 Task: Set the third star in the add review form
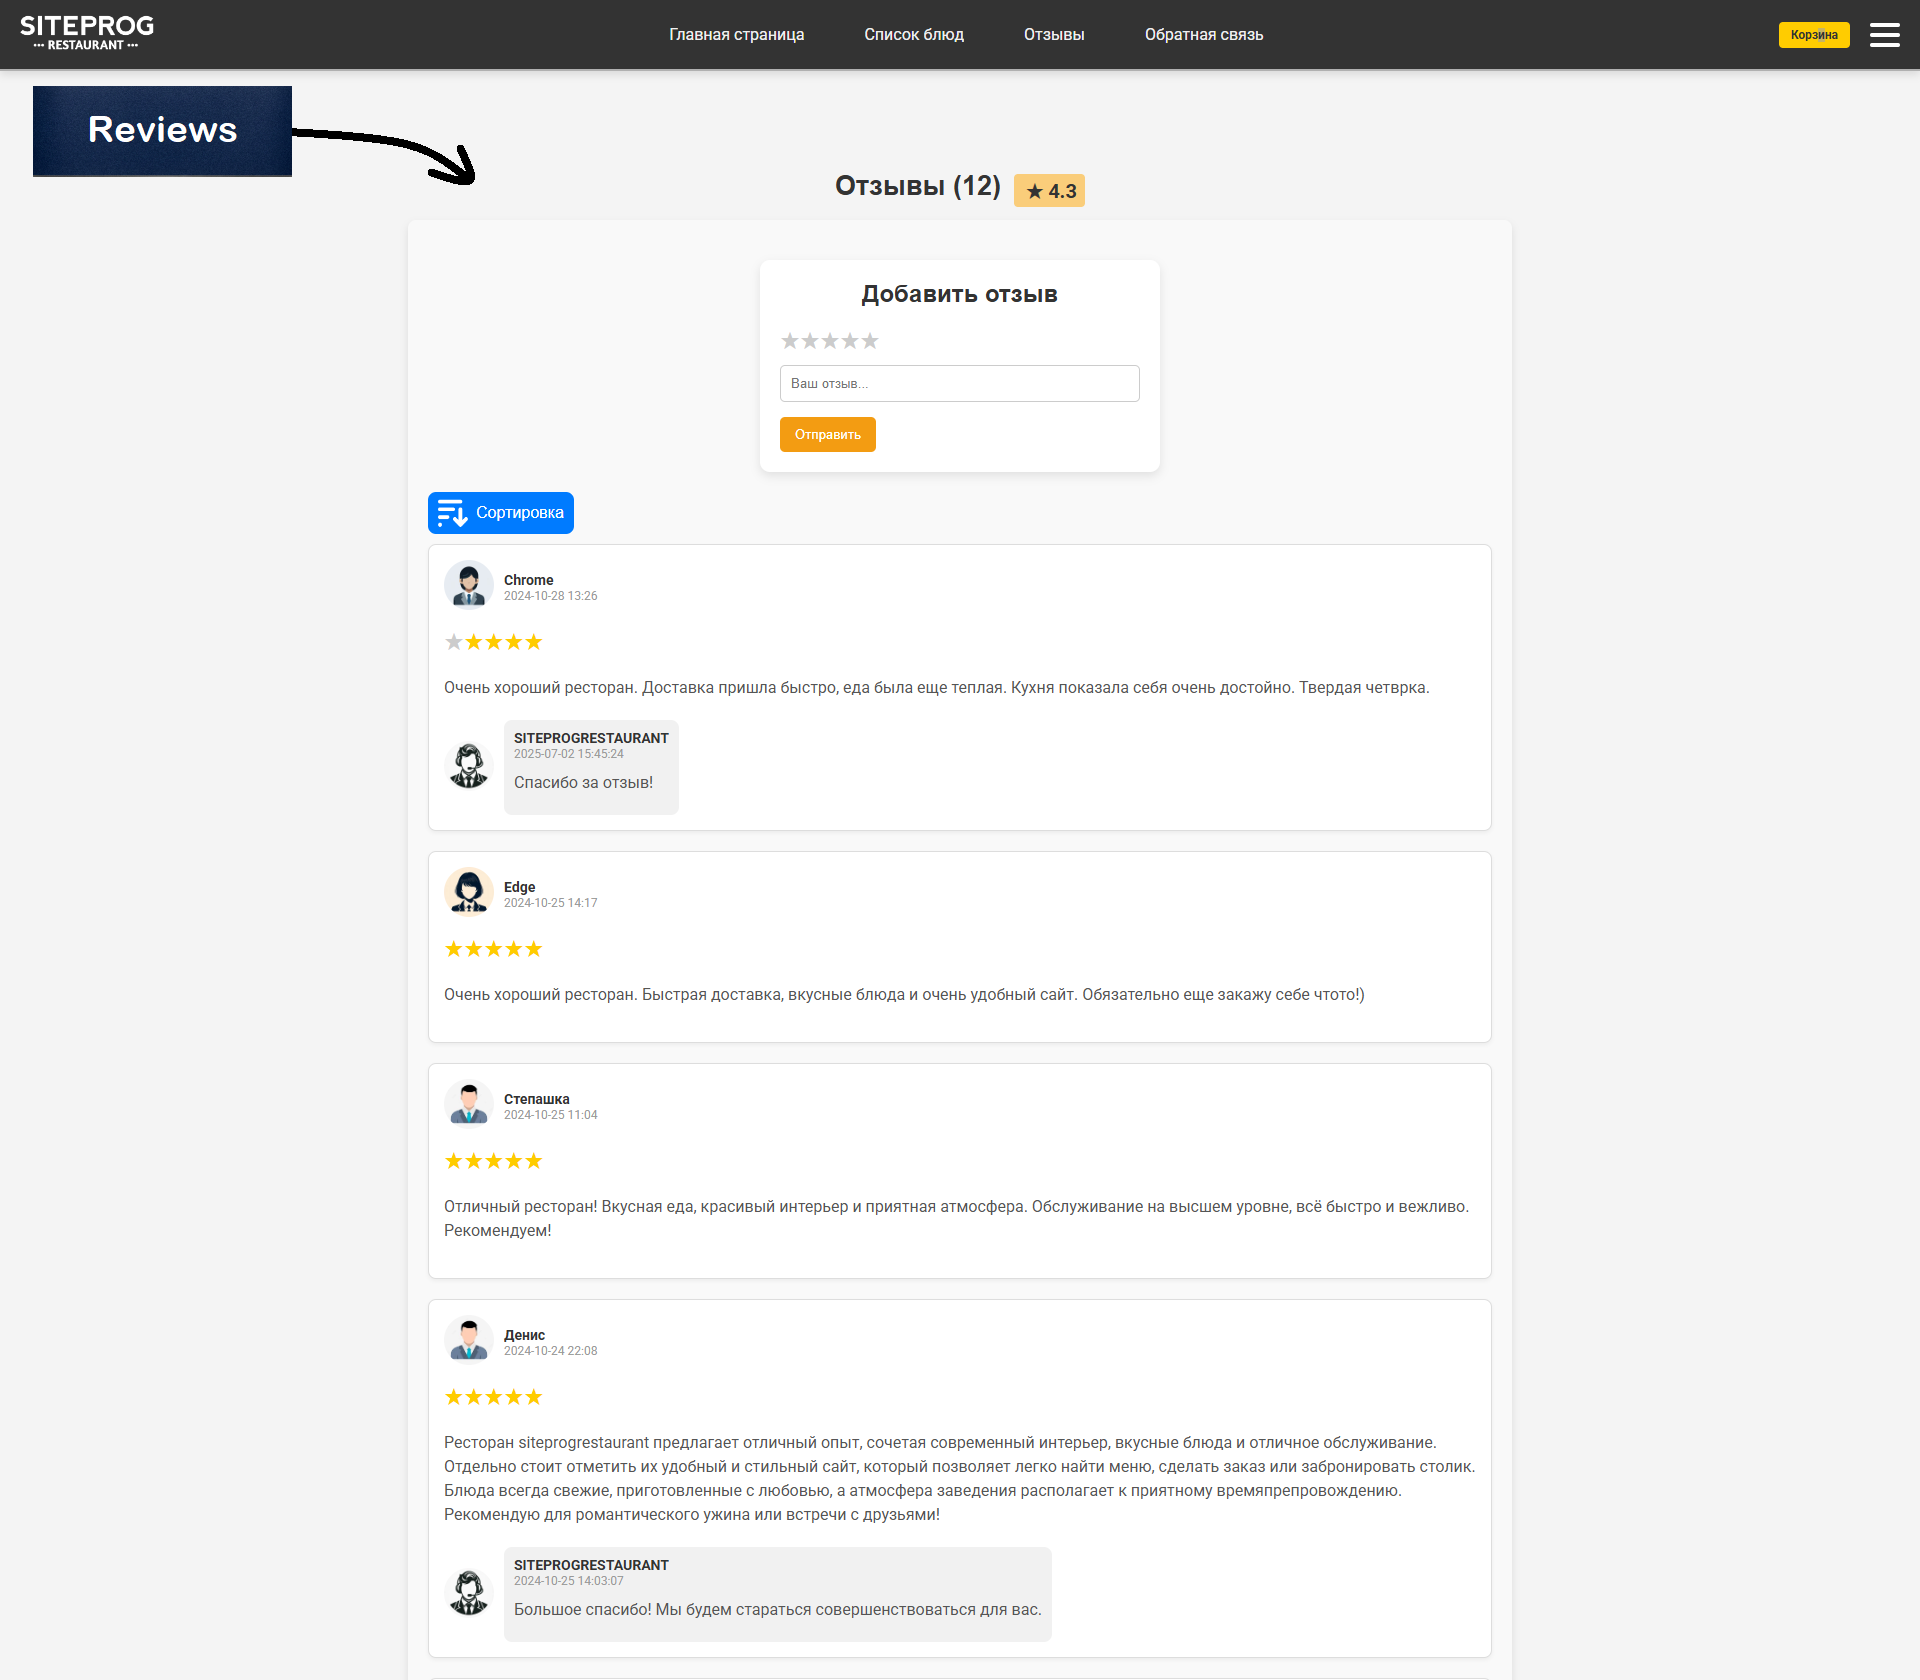(x=830, y=341)
